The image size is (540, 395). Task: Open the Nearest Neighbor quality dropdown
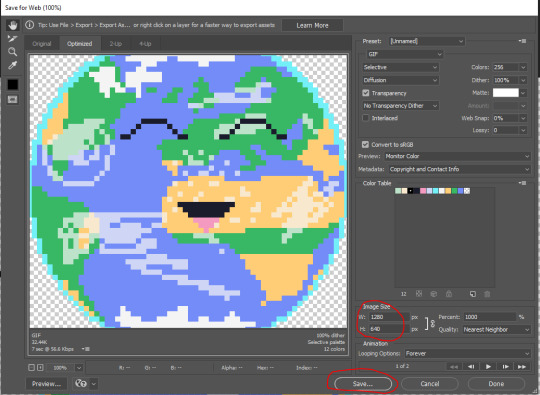click(496, 330)
